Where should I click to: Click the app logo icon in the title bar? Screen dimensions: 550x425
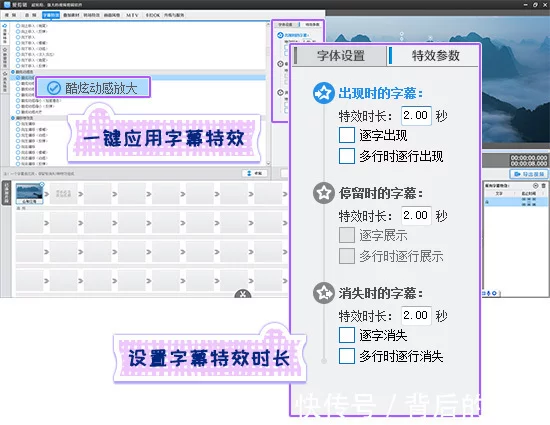[7, 5]
